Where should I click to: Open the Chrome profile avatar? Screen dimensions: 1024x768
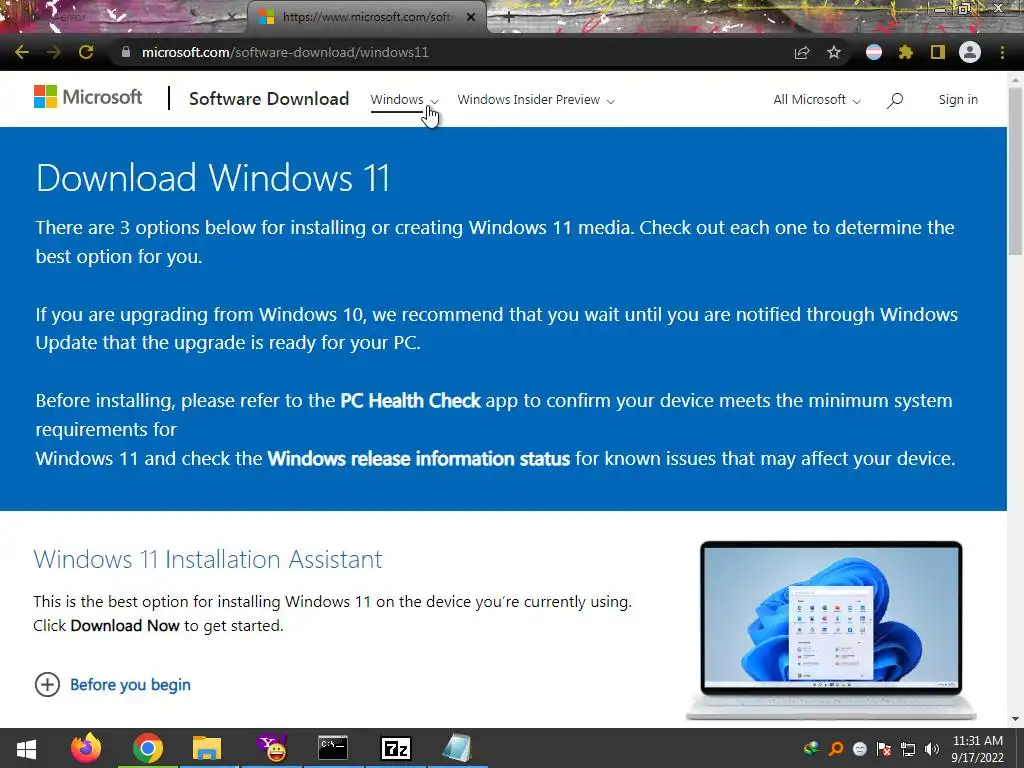pyautogui.click(x=970, y=52)
